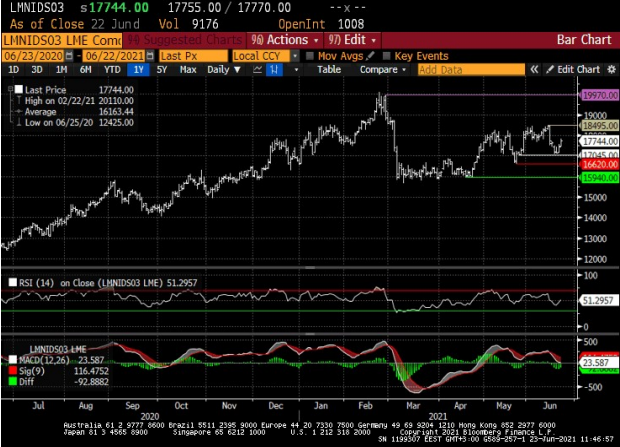This screenshot has height=447, width=620.
Task: Click the LMNIDS03 LME Comdty security field
Action: [62, 40]
